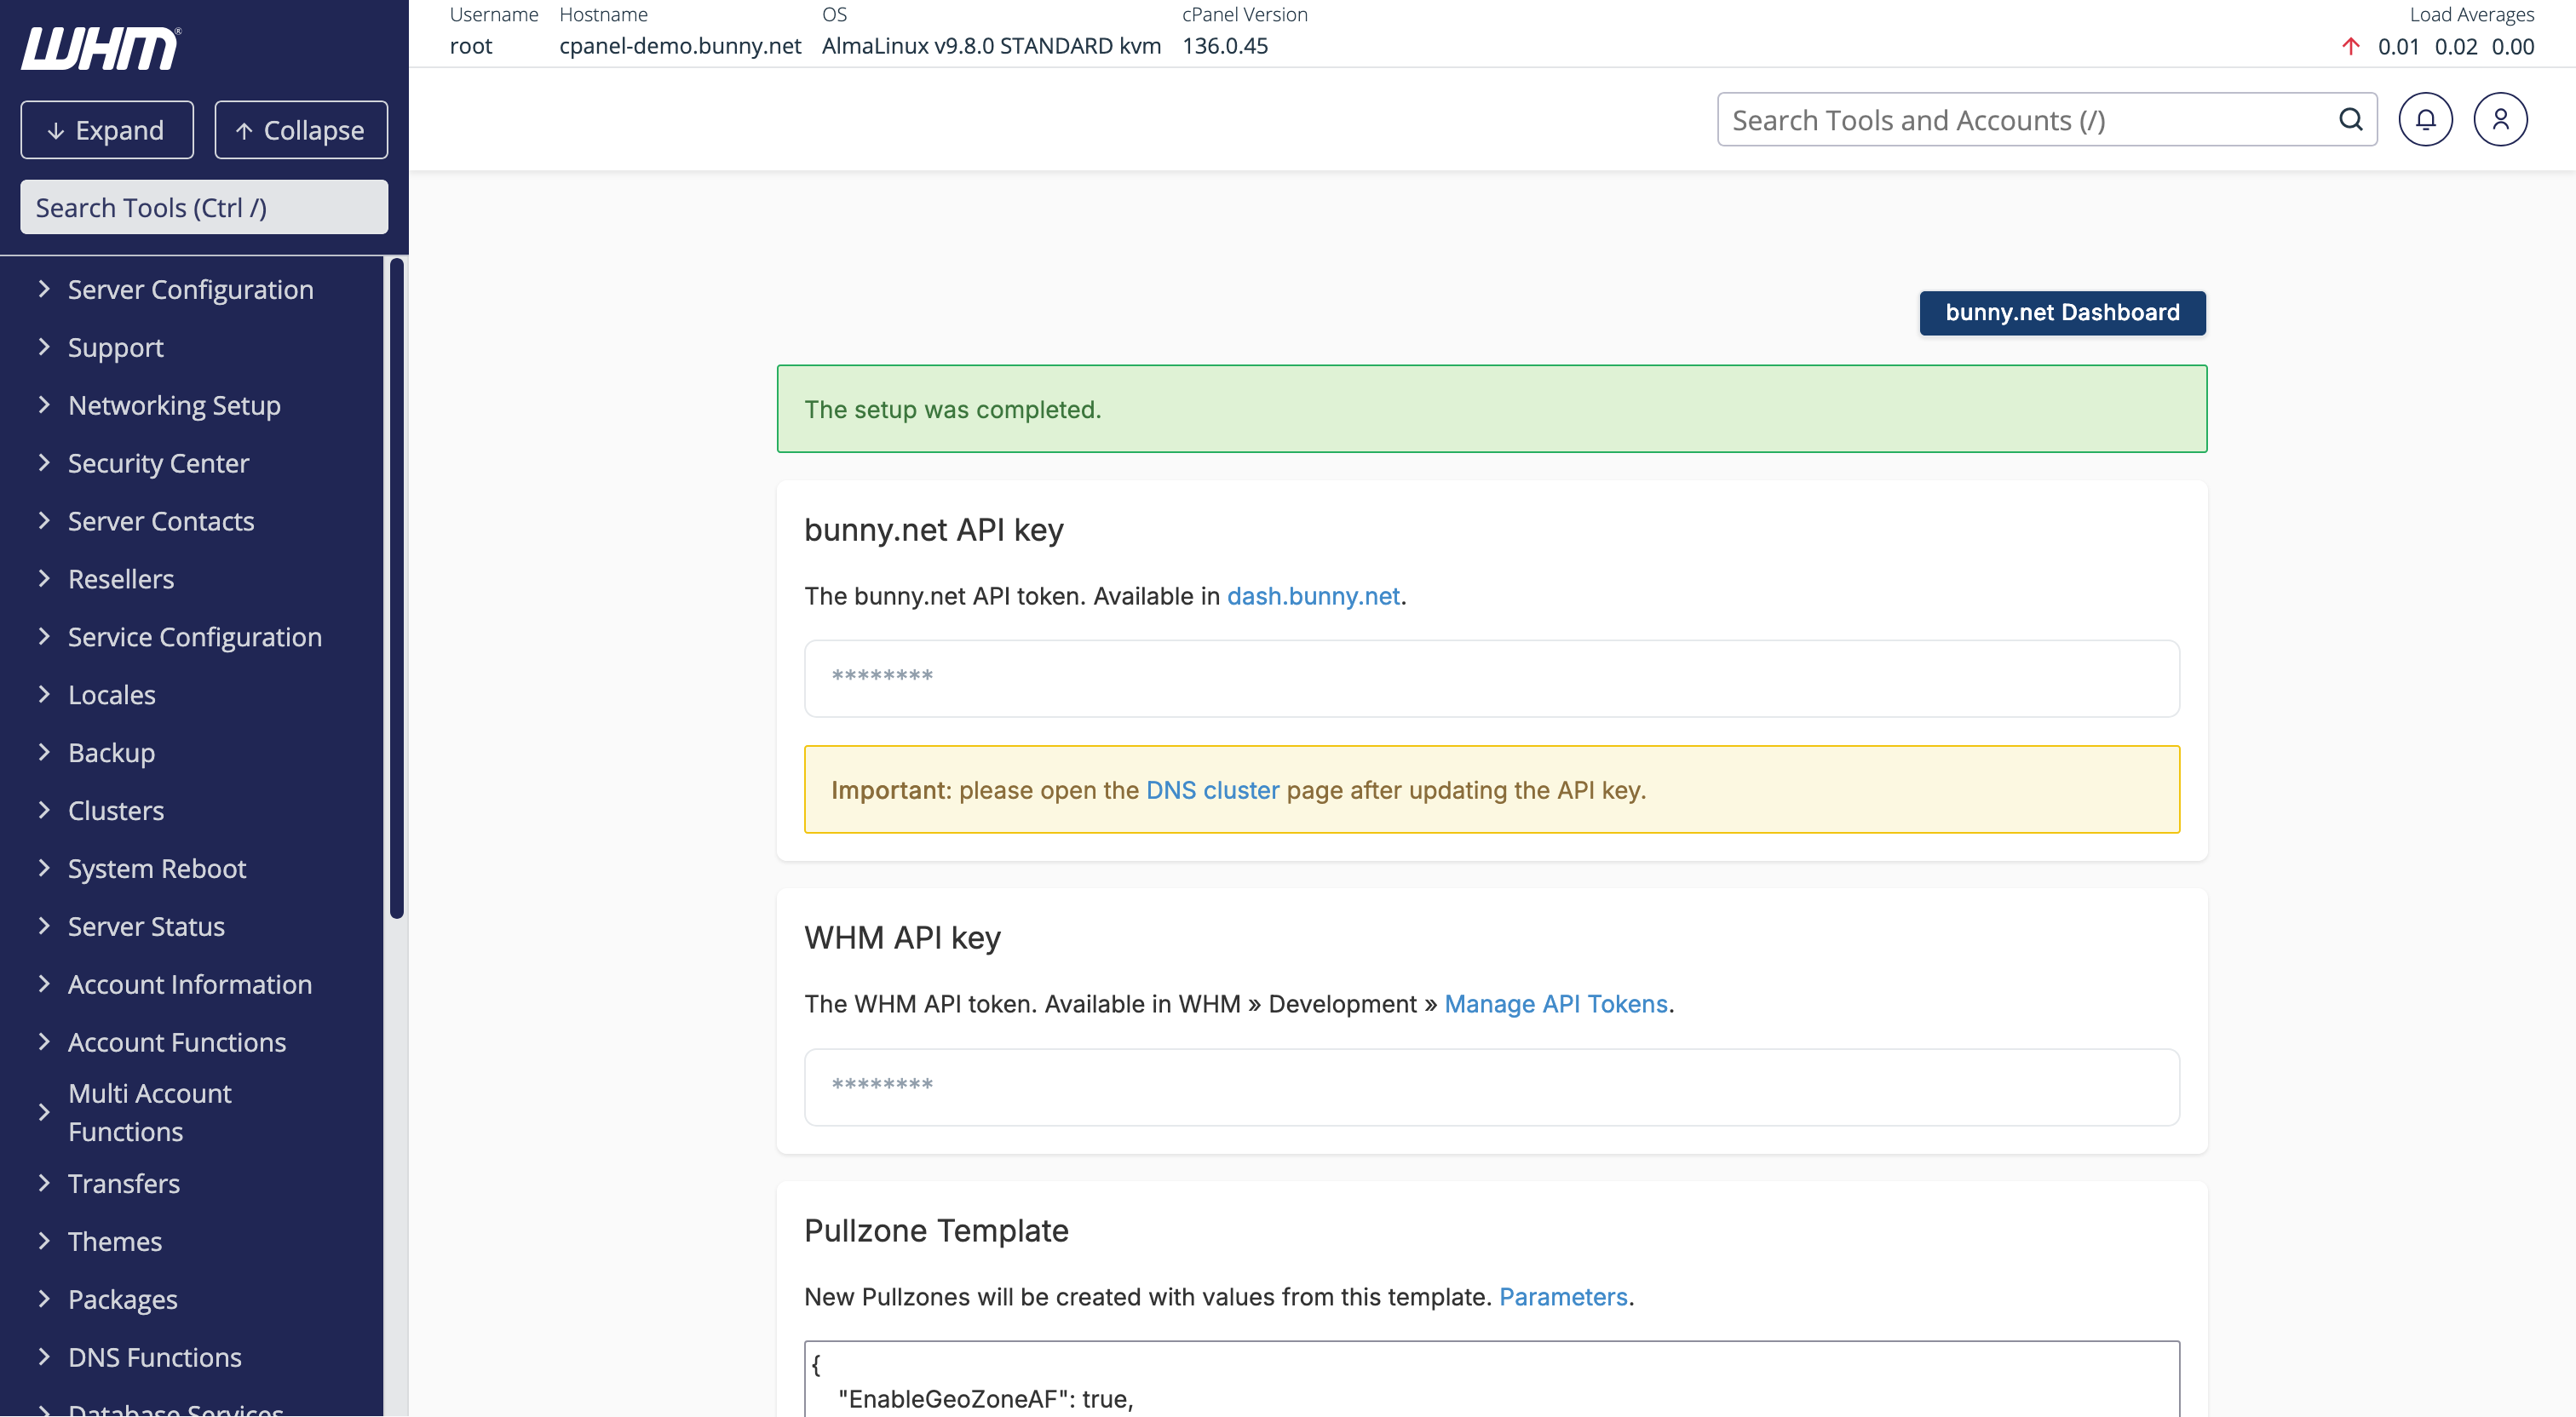Open Service Configuration menu item

[195, 637]
